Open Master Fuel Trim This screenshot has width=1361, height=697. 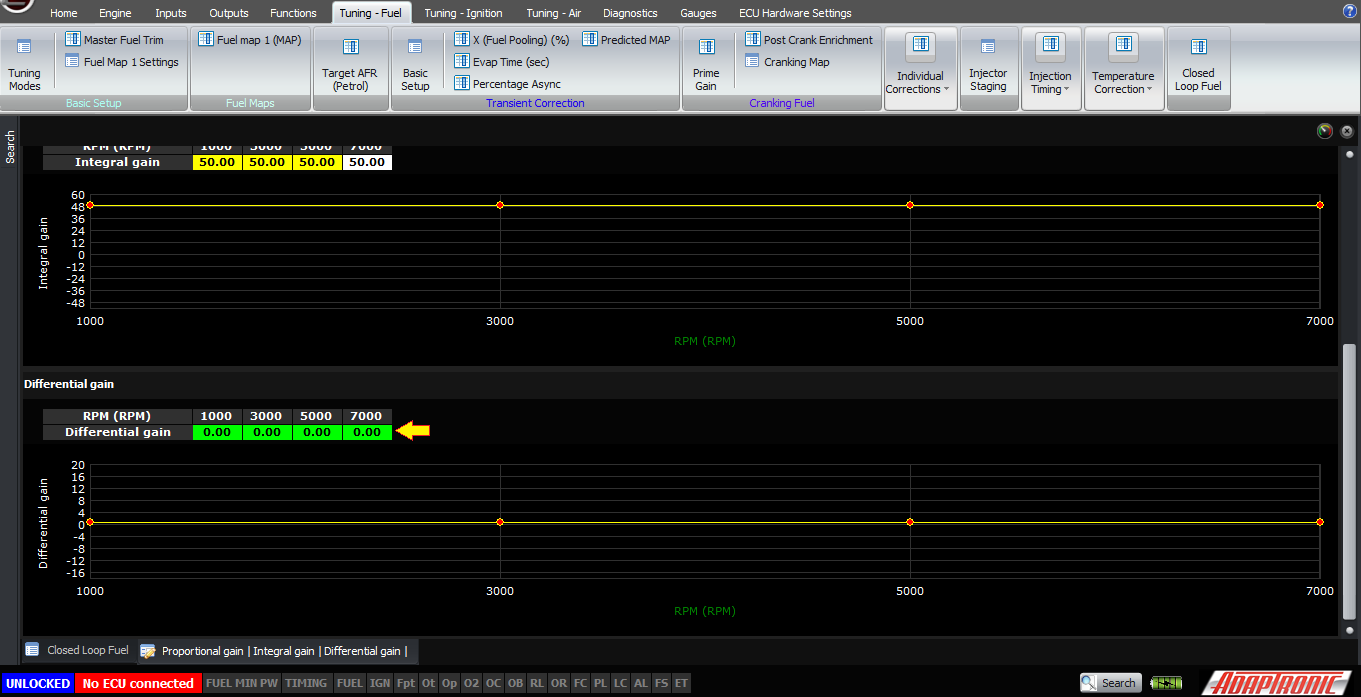pos(114,40)
